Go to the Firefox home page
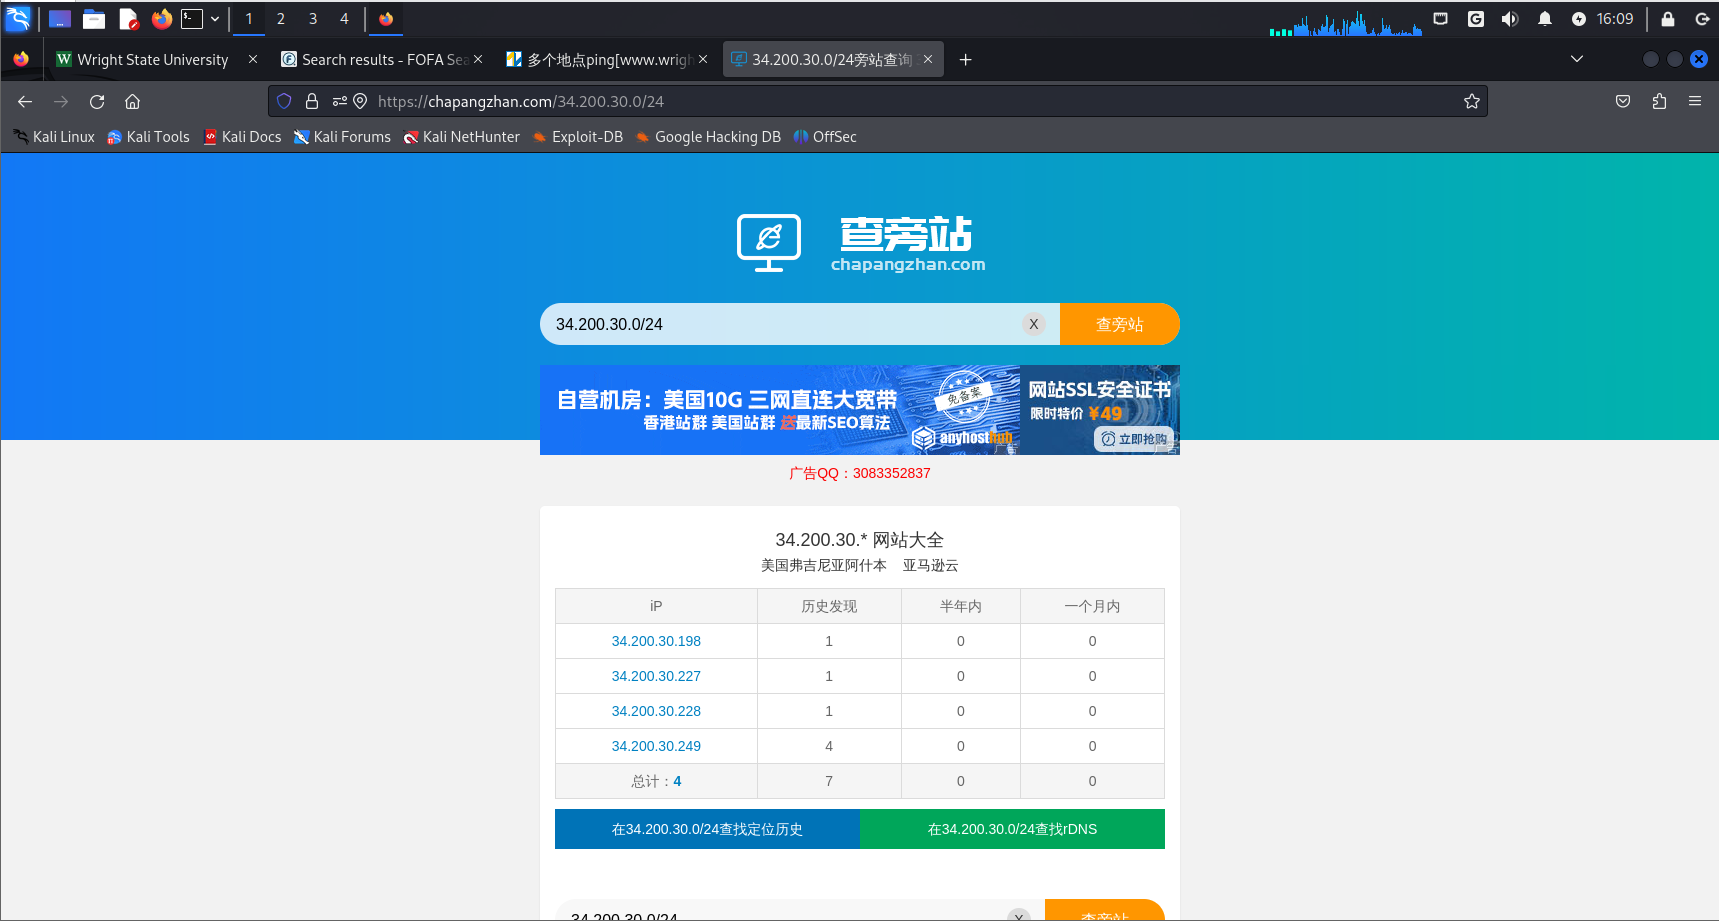 [132, 101]
